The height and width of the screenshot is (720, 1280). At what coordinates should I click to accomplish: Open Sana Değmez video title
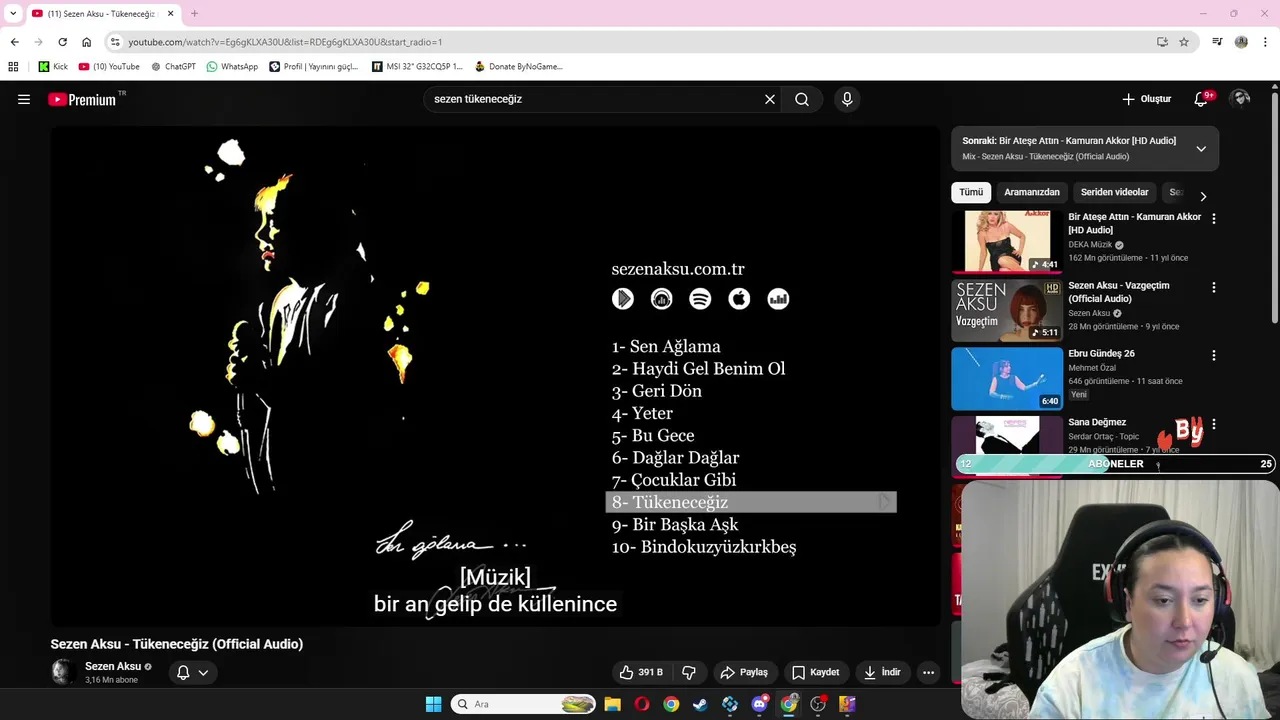pyautogui.click(x=1097, y=422)
